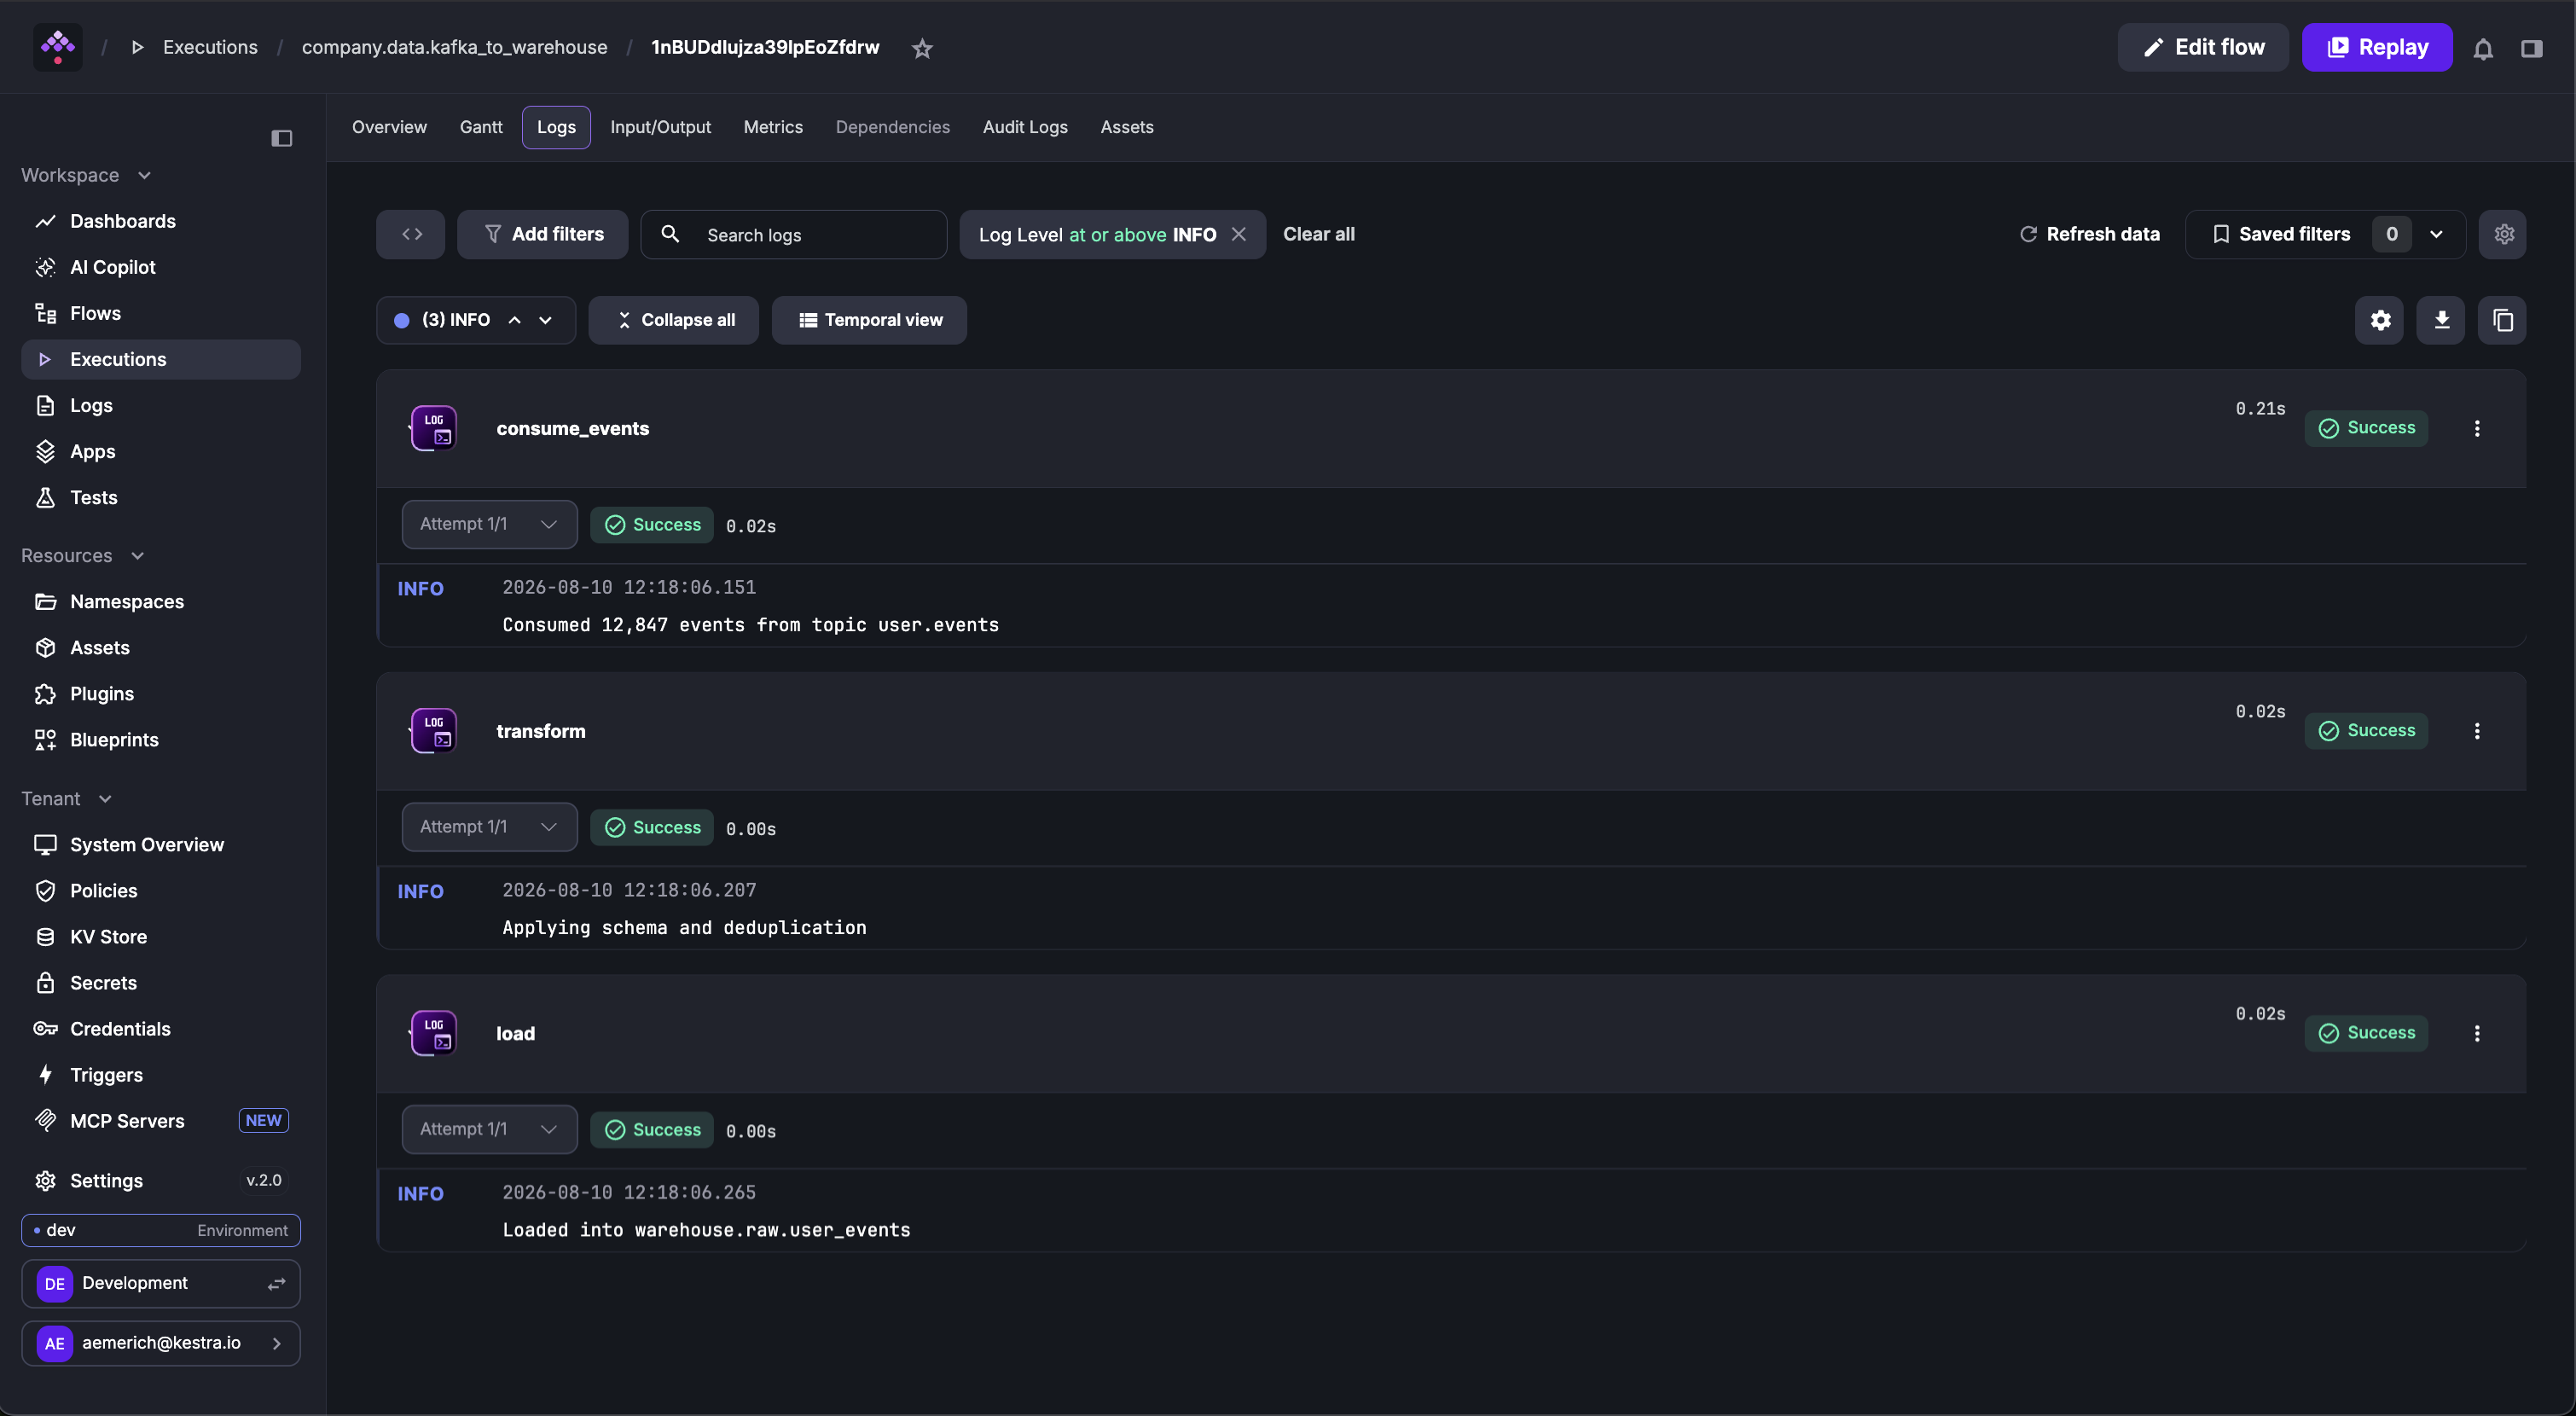This screenshot has height=1416, width=2576.
Task: Go to next INFO log entry
Action: coord(546,320)
